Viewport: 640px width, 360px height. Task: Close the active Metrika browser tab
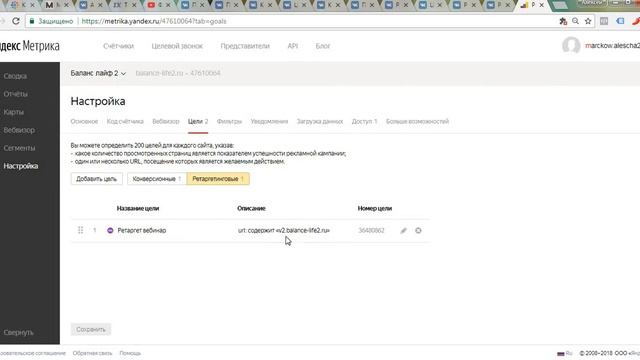point(542,5)
